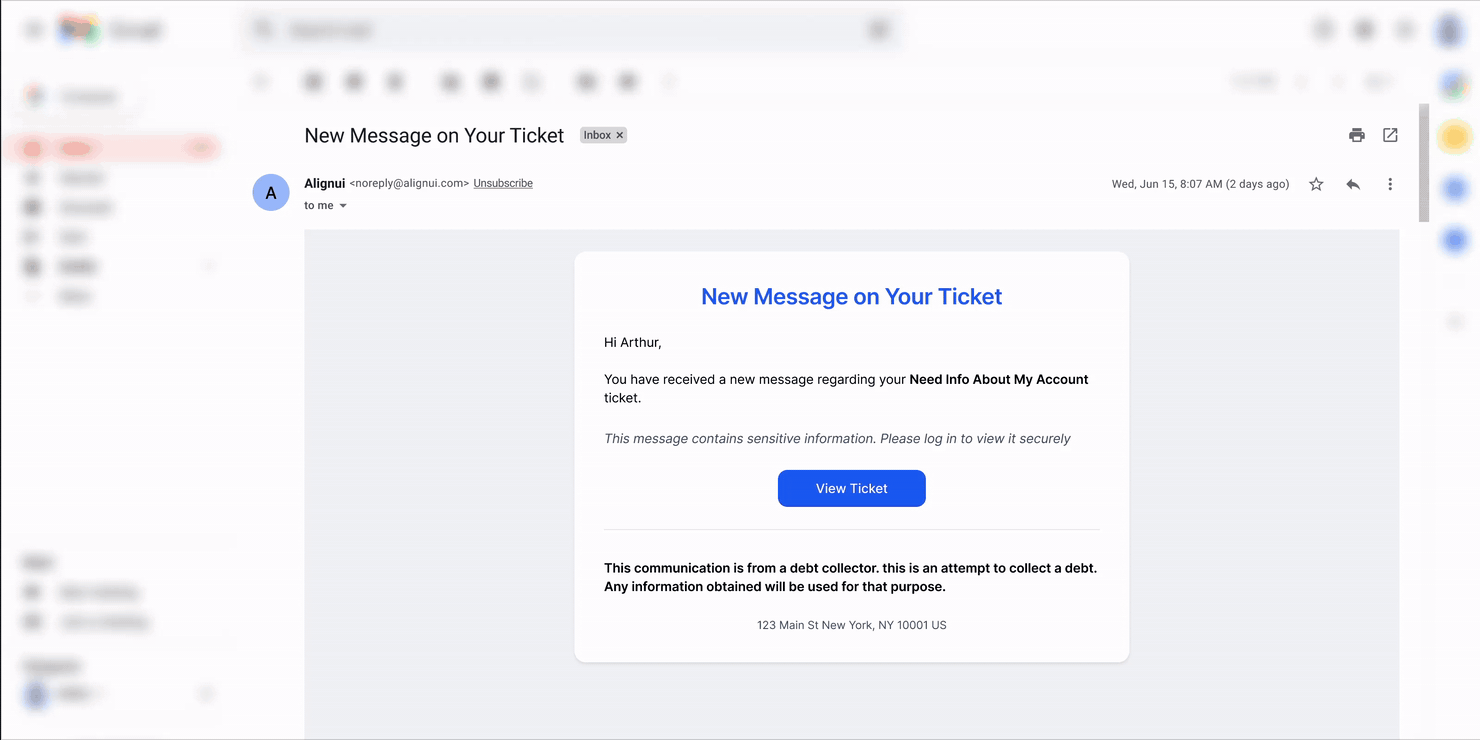Remove the Inbox label from the email

[620, 135]
